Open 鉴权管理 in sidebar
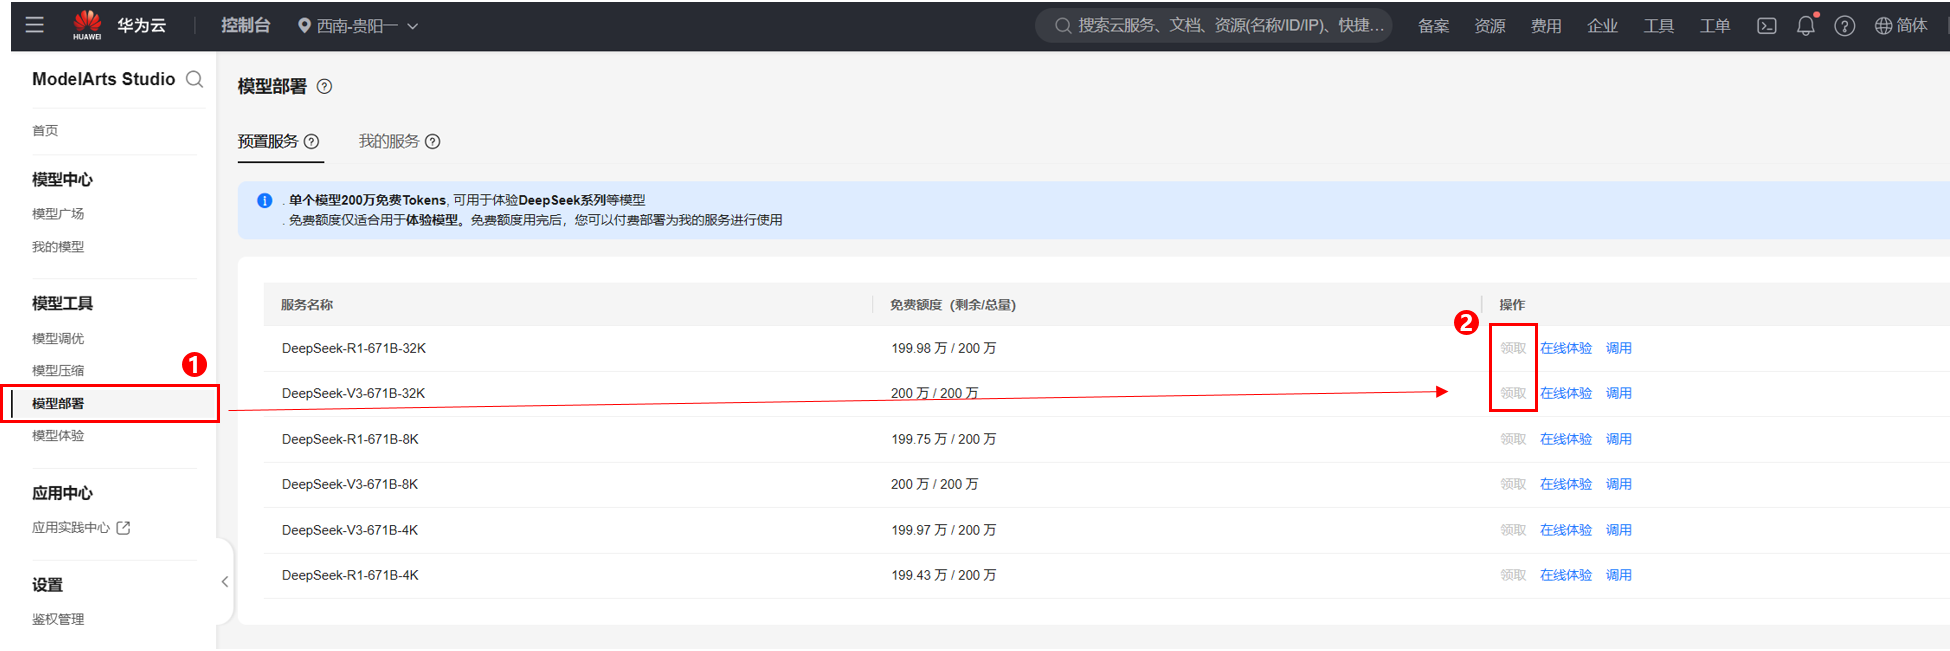This screenshot has height=651, width=1950. [58, 620]
